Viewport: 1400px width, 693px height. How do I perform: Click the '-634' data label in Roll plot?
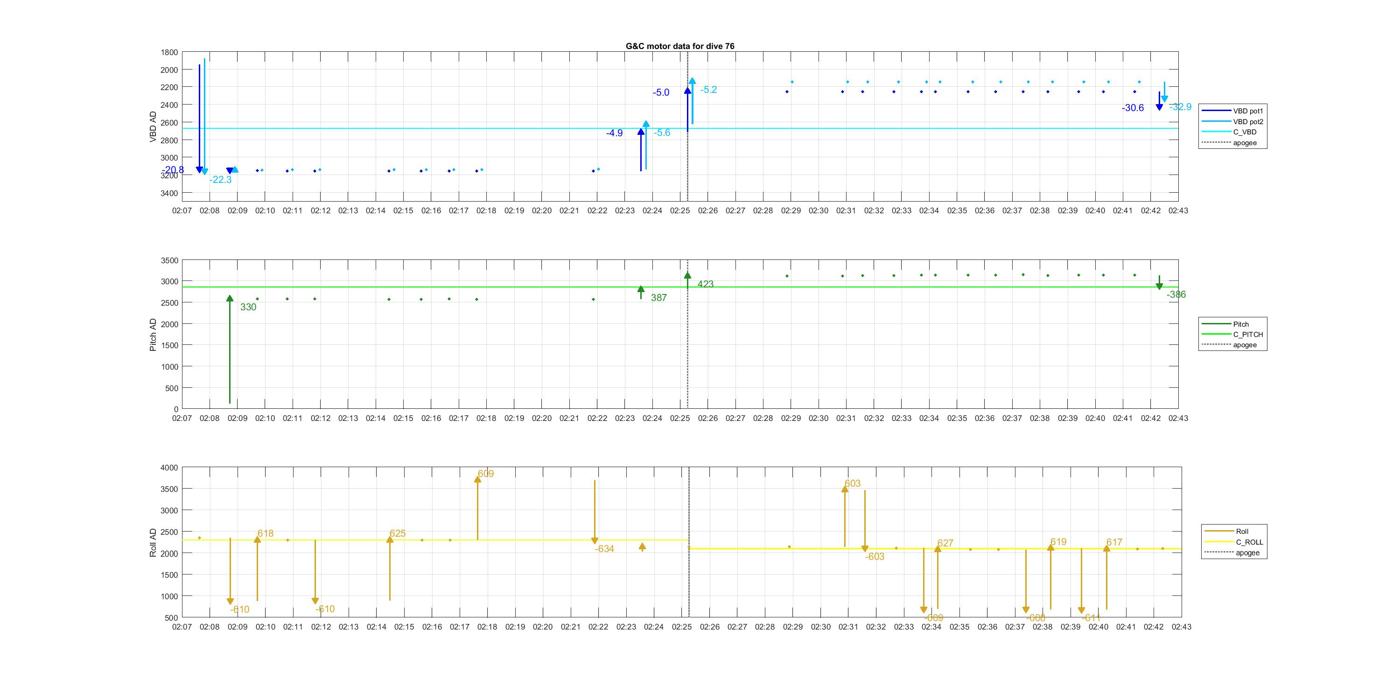point(604,549)
